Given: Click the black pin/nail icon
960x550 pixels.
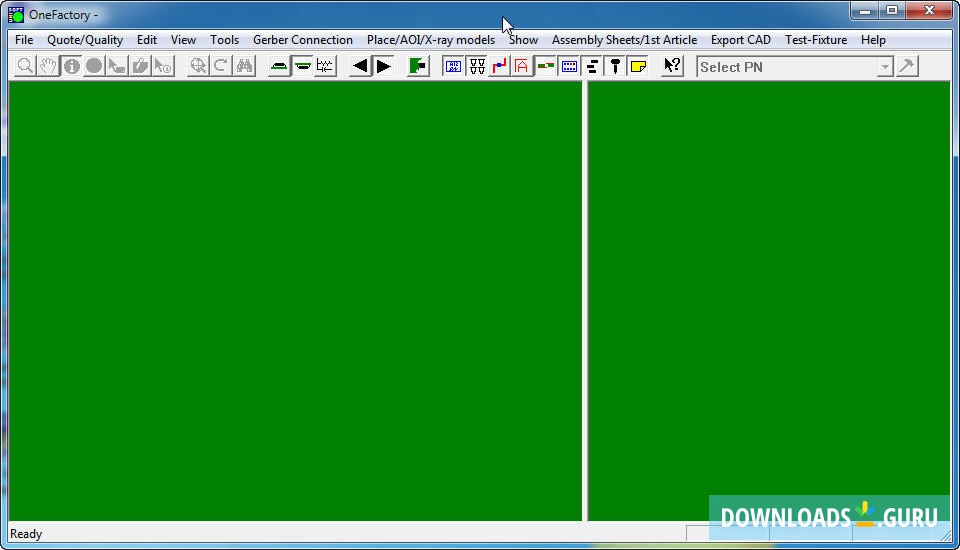Looking at the screenshot, I should point(615,66).
